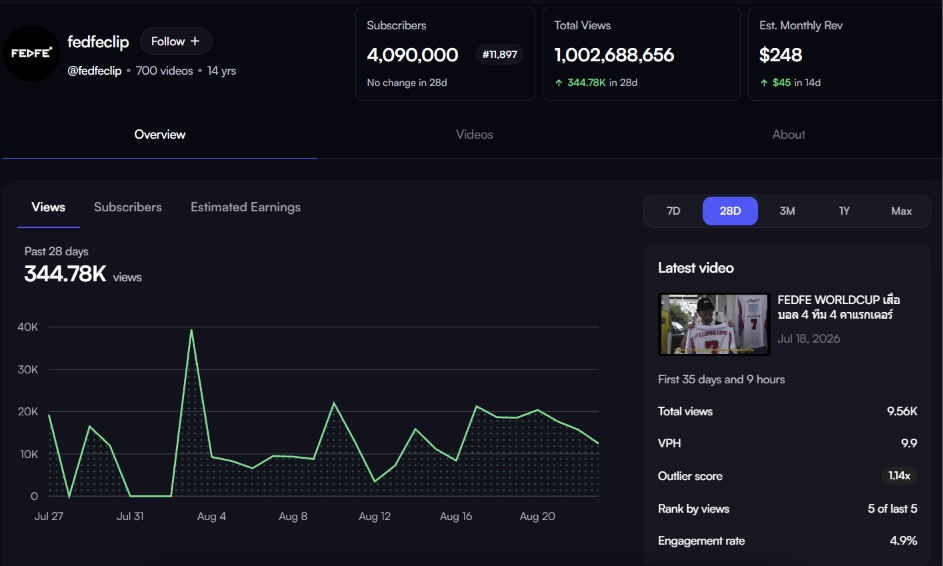Click the 9.9 VPH value
The height and width of the screenshot is (566, 943).
coord(909,443)
